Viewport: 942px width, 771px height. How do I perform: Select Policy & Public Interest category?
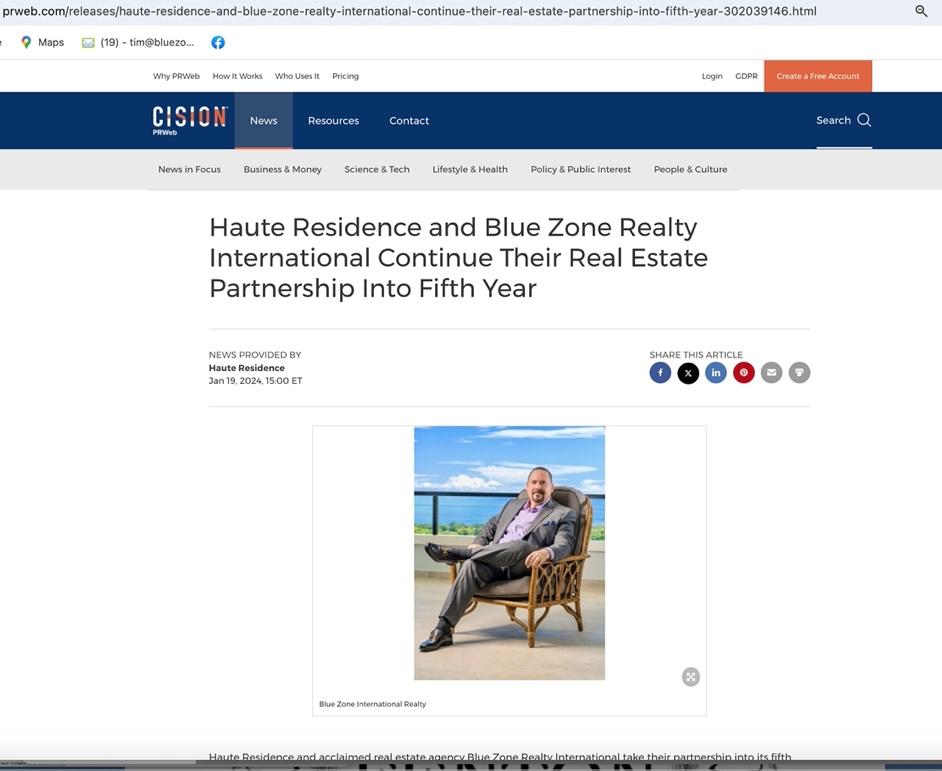click(580, 169)
